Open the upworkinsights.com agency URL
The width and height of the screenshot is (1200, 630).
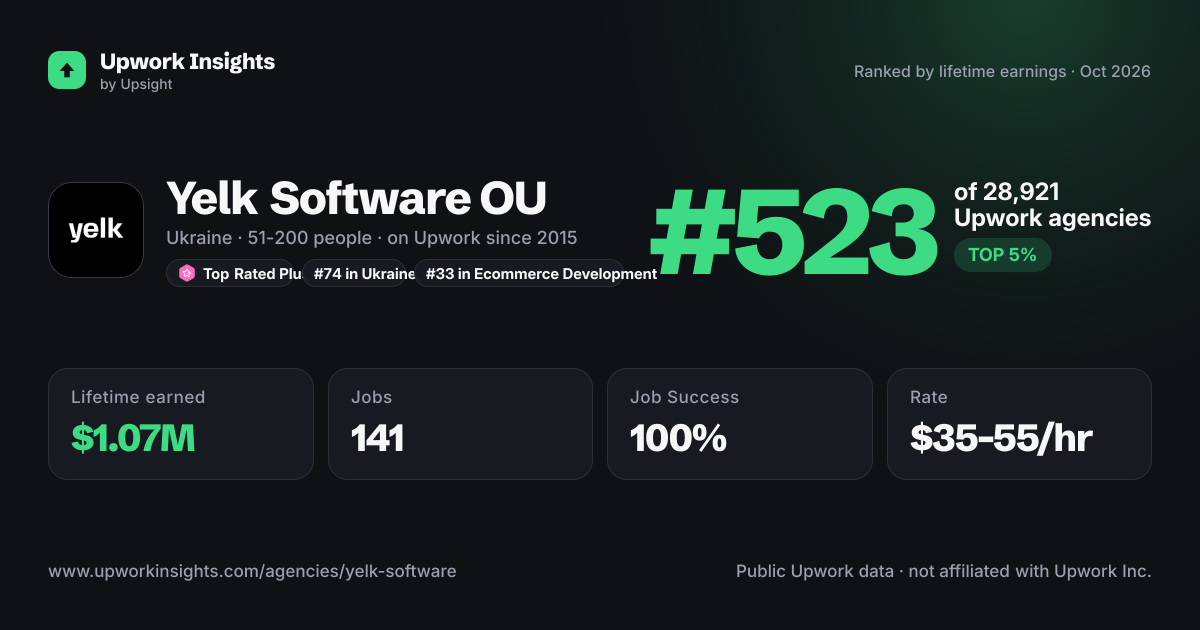point(252,572)
